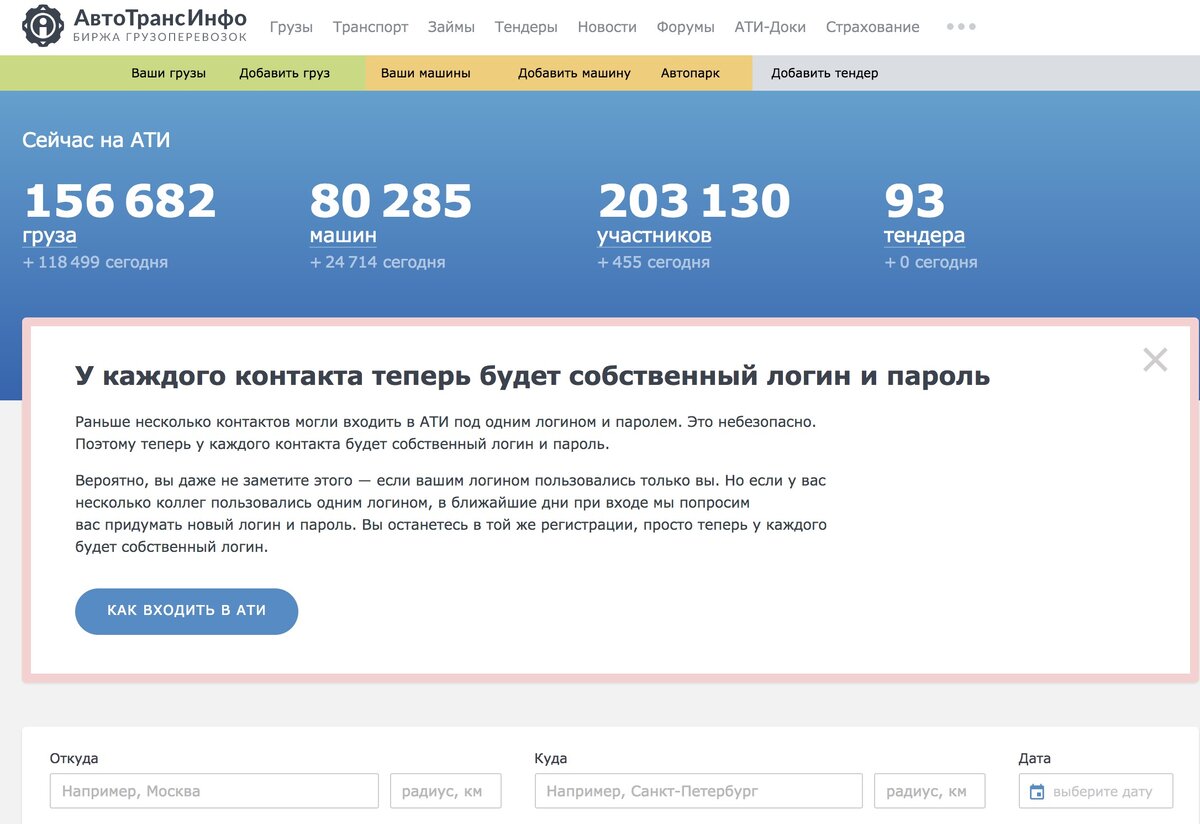Close the login announcement banner
This screenshot has height=824, width=1200.
pyautogui.click(x=1155, y=360)
